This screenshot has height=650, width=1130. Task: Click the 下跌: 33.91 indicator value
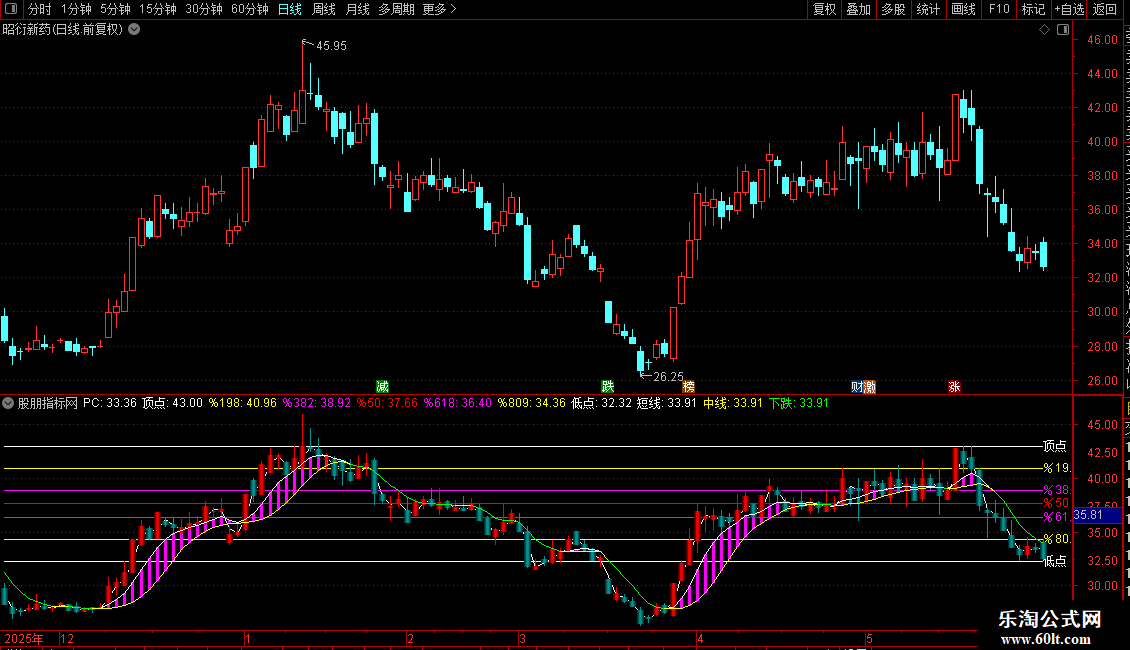(x=799, y=403)
